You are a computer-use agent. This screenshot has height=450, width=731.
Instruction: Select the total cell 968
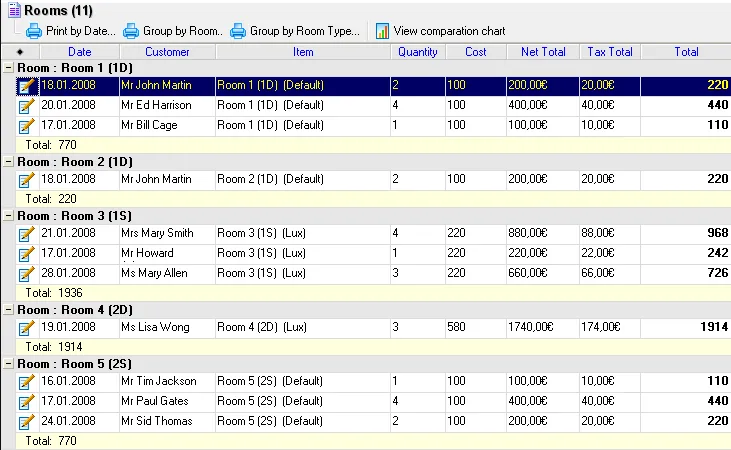pyautogui.click(x=686, y=233)
